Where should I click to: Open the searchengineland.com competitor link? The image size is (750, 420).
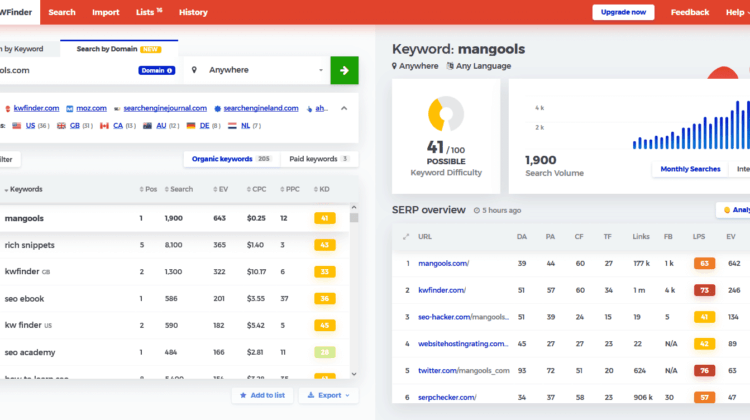tap(261, 109)
